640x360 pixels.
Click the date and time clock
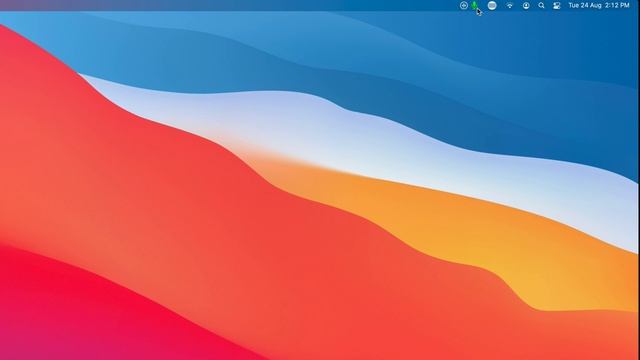pos(599,5)
